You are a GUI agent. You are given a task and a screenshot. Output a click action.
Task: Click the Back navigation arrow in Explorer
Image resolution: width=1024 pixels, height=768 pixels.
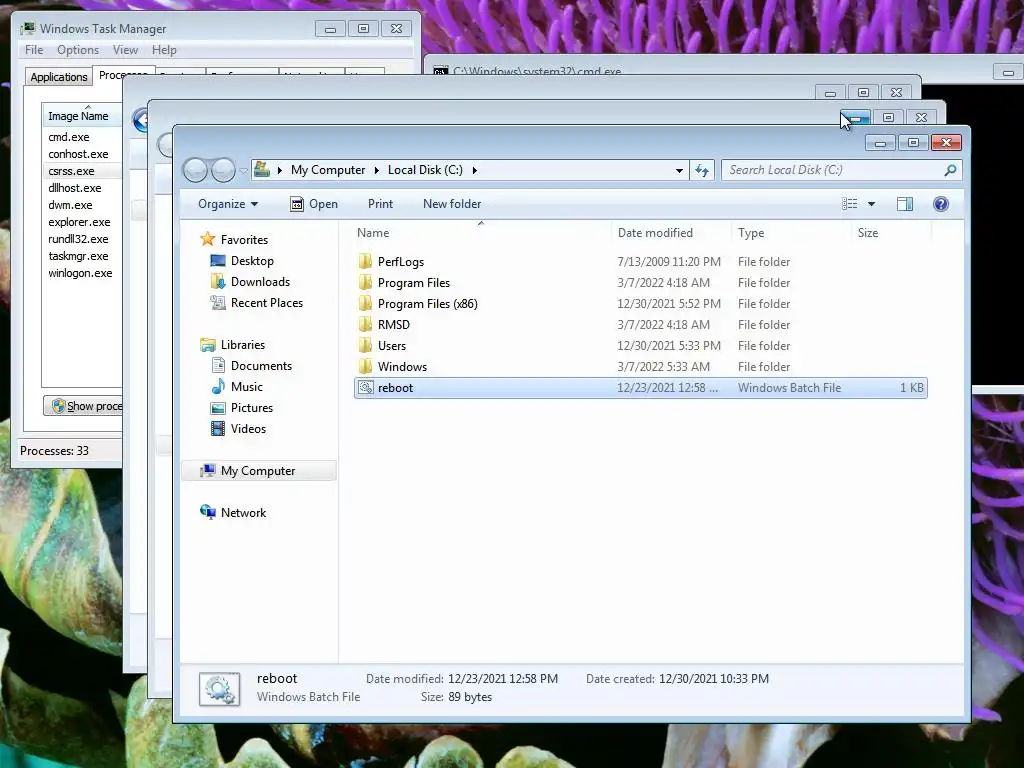[x=195, y=170]
